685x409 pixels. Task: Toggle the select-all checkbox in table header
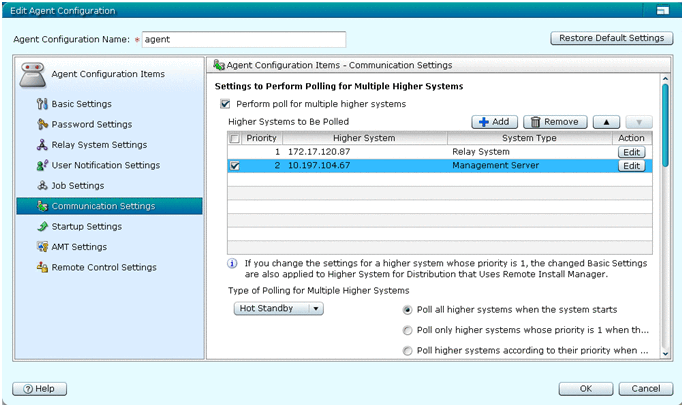(234, 138)
